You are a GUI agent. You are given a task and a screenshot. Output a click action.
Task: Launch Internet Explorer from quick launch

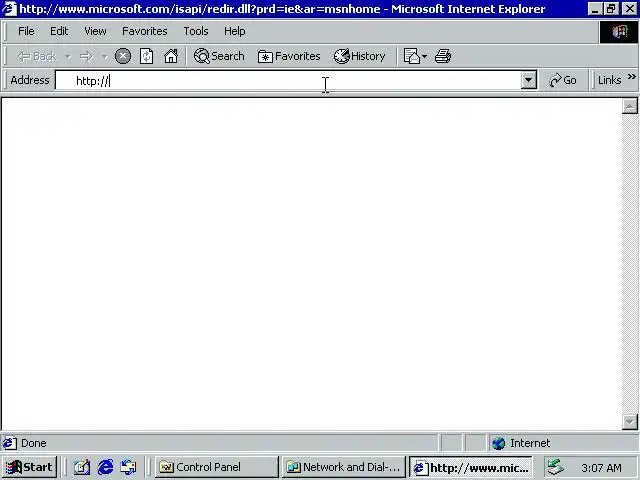105,467
